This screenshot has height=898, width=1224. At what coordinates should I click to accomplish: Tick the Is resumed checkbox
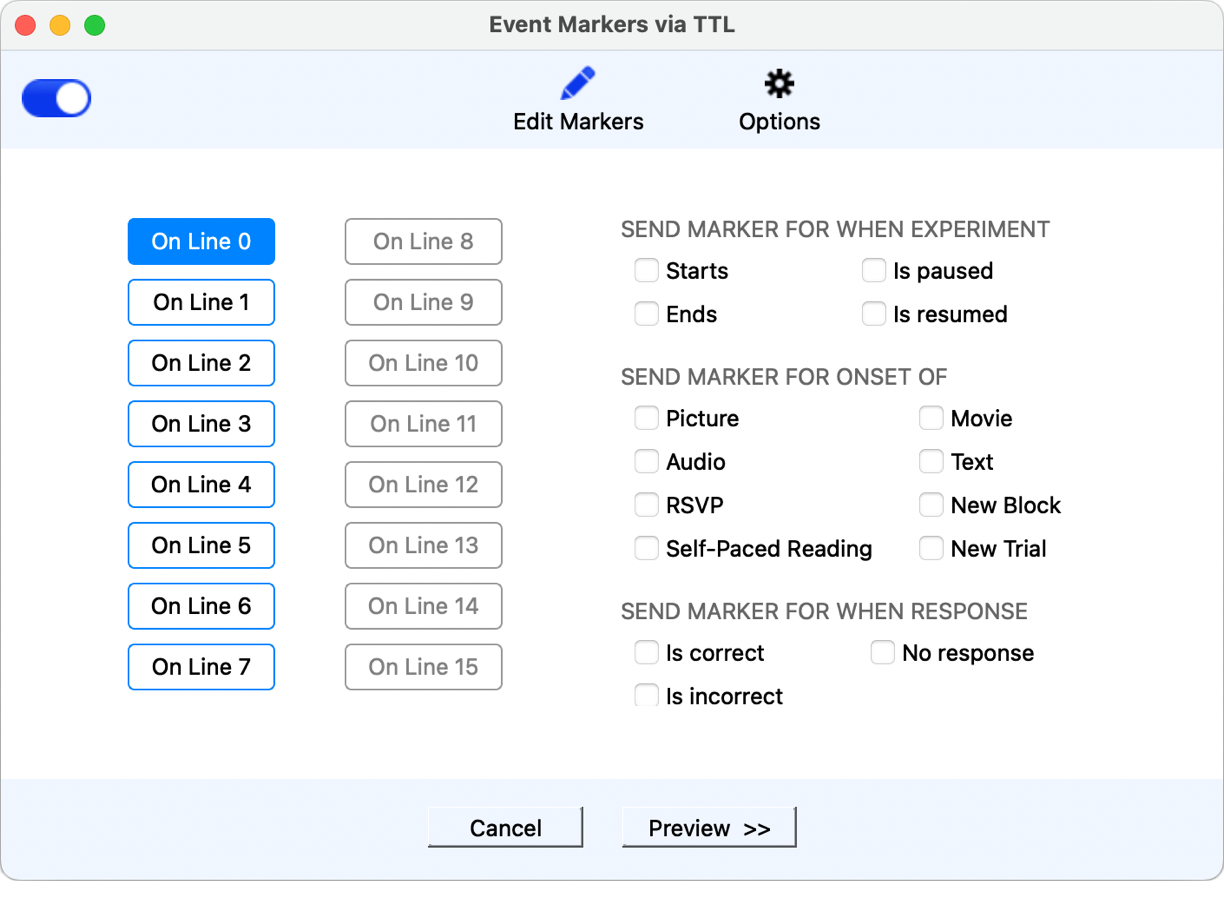(x=874, y=314)
